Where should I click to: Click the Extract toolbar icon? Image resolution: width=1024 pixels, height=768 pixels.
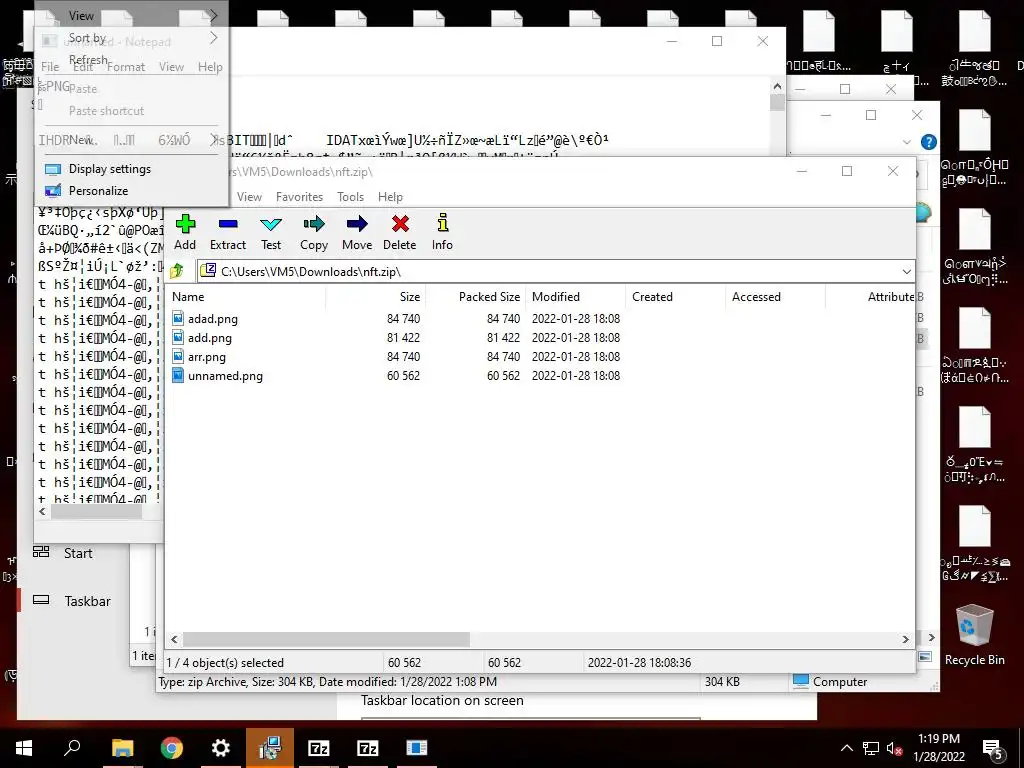tap(228, 225)
